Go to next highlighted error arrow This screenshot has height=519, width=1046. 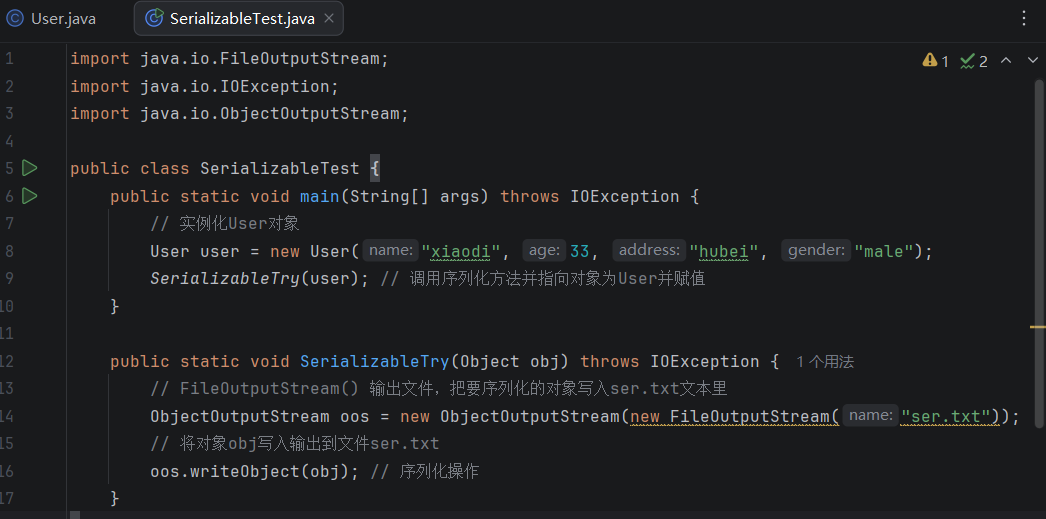tap(1033, 61)
